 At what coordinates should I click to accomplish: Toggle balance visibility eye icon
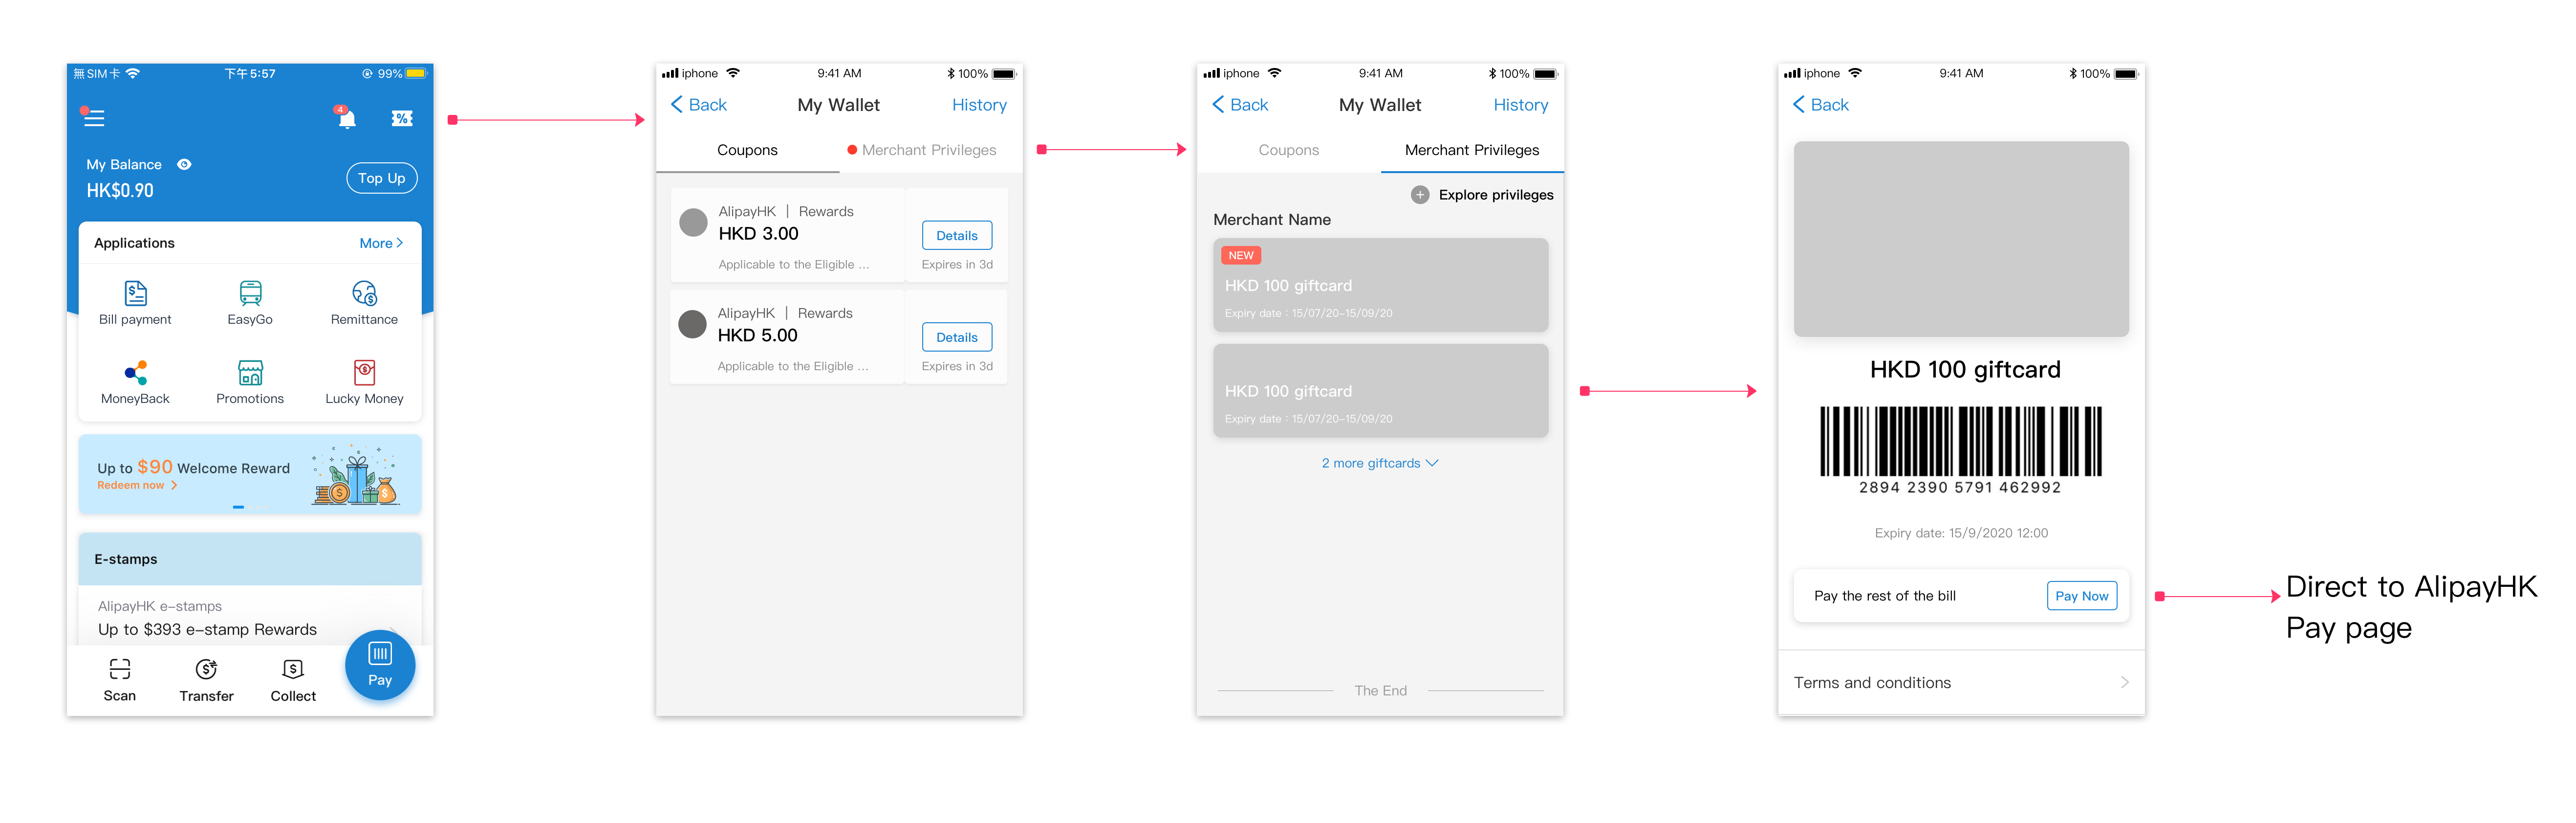click(x=184, y=164)
